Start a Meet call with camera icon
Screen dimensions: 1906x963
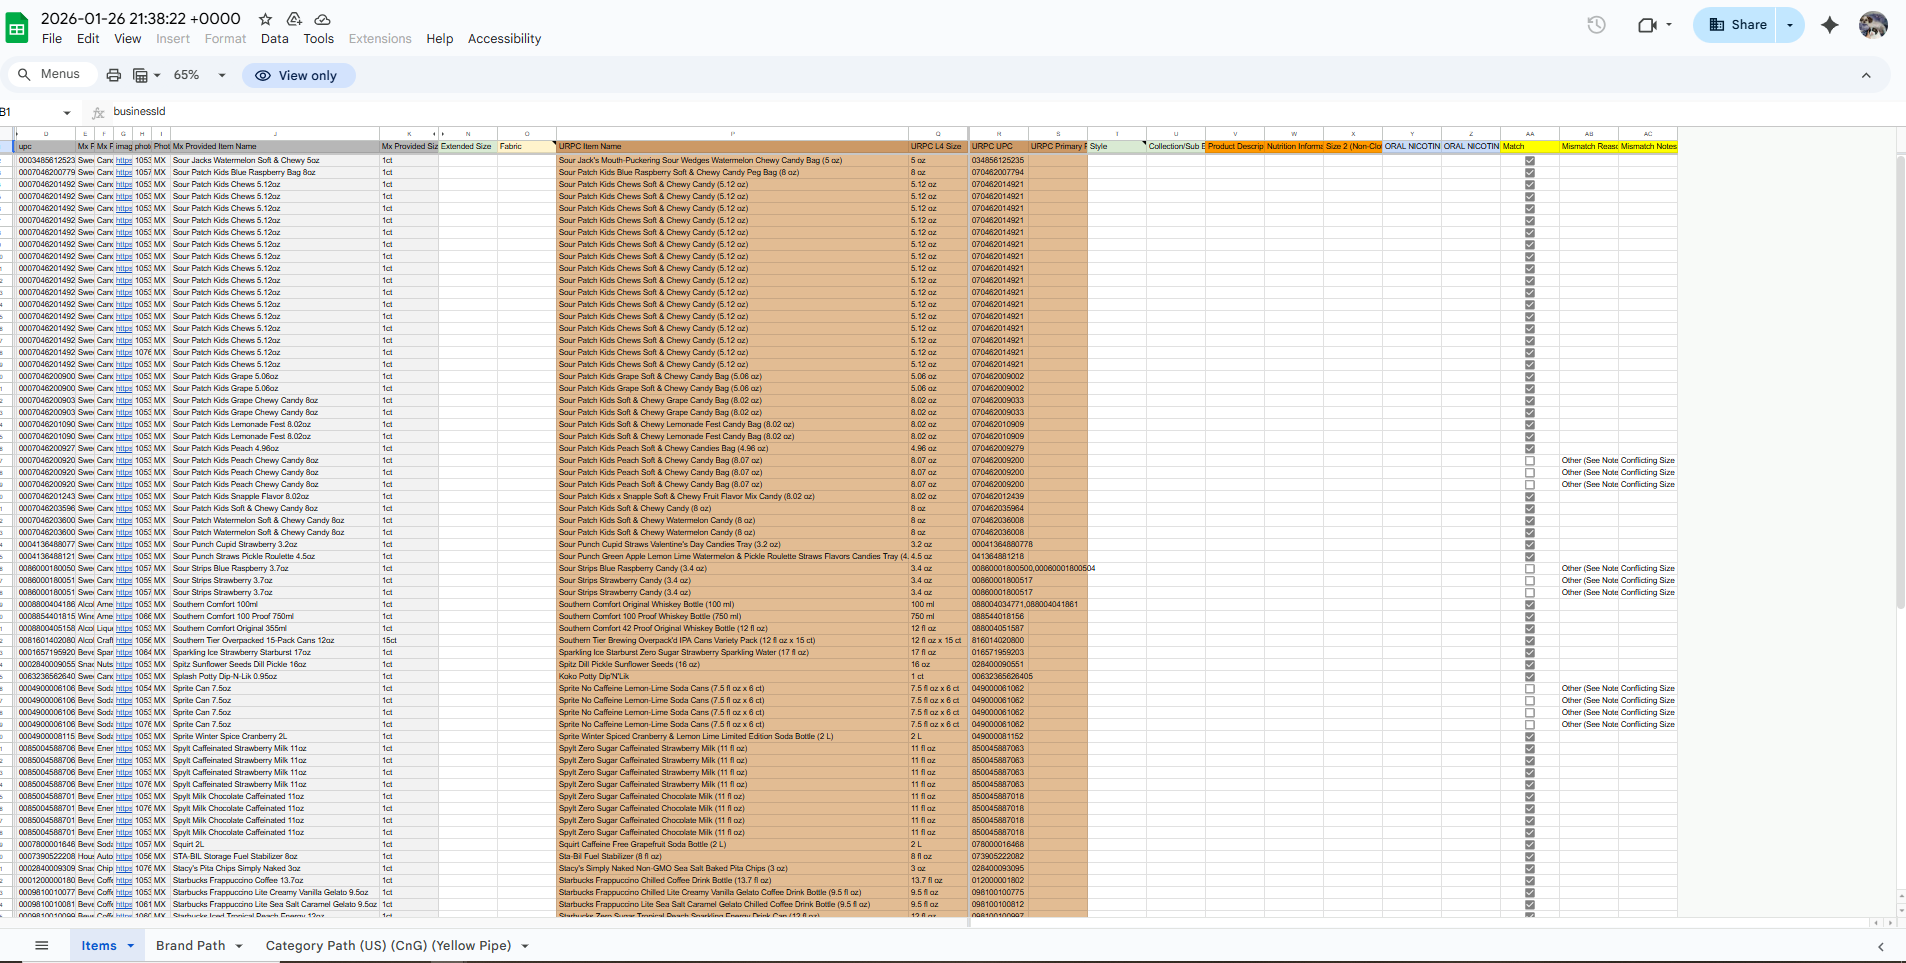(1646, 25)
